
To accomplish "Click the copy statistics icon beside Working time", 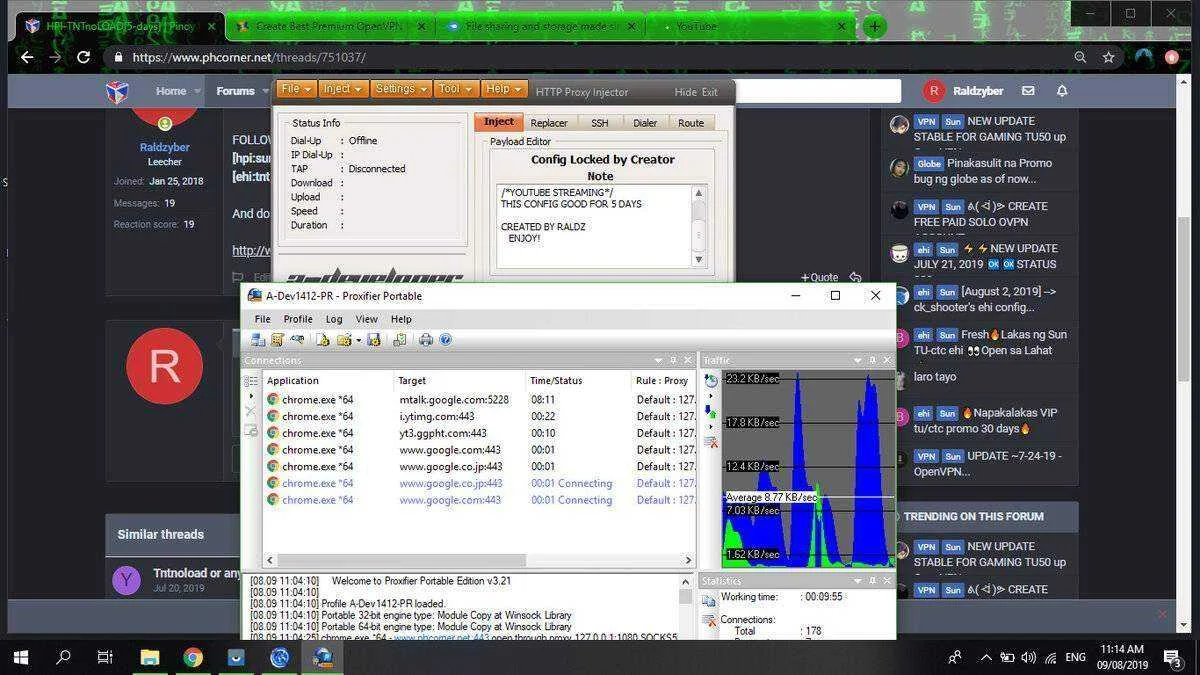I will click(x=709, y=600).
